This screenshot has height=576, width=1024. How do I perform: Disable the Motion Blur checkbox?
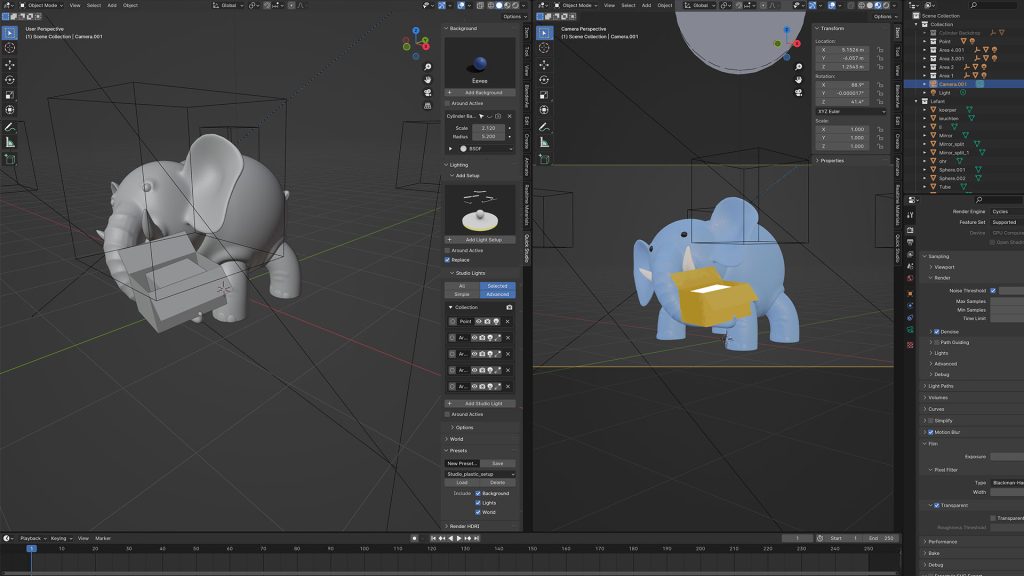[x=932, y=432]
